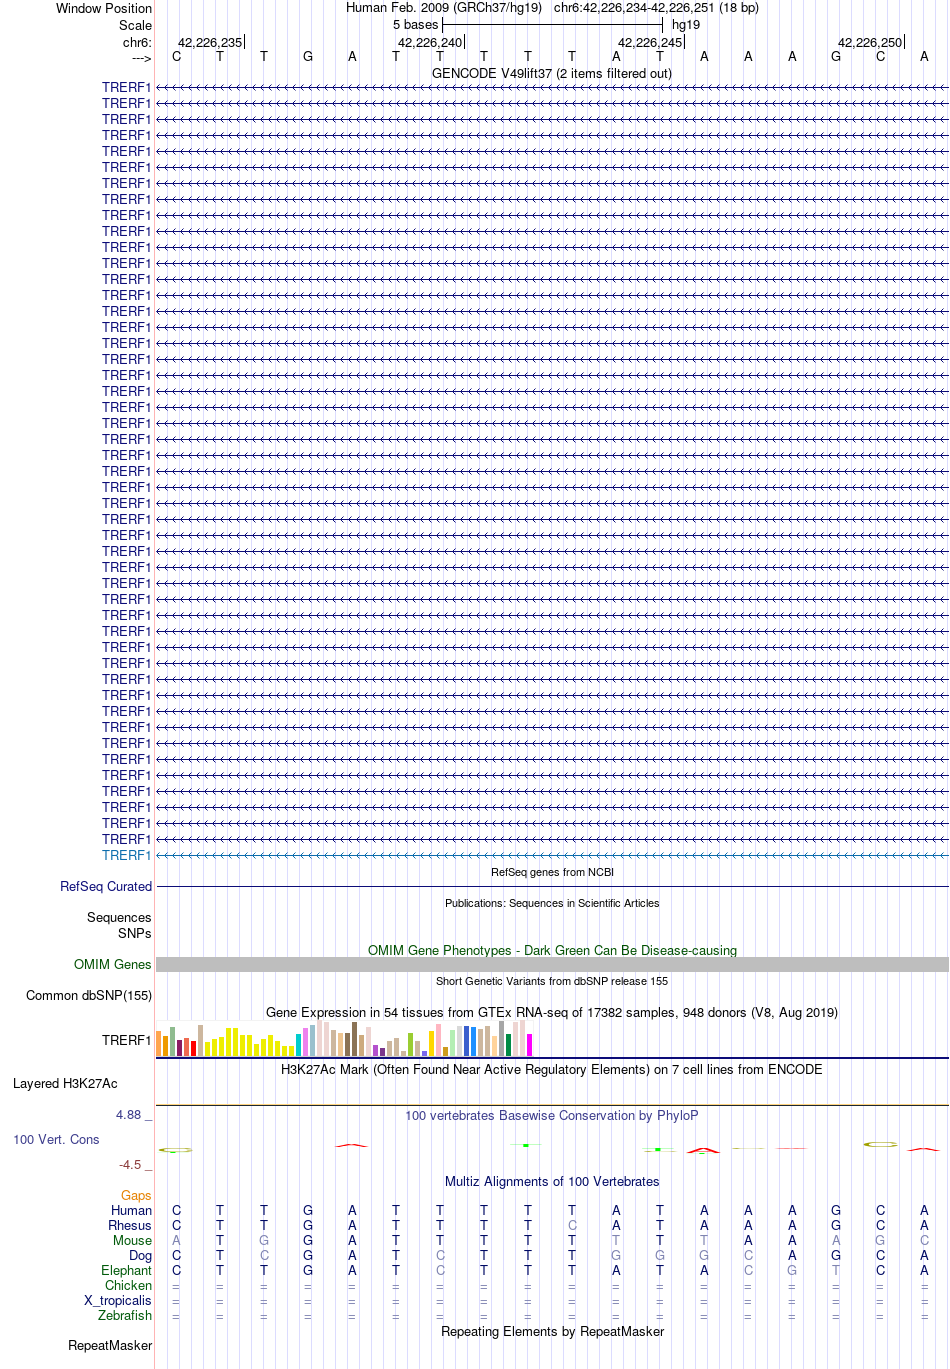Click the 5 bases scale bar
950x1369 pixels.
552,24
